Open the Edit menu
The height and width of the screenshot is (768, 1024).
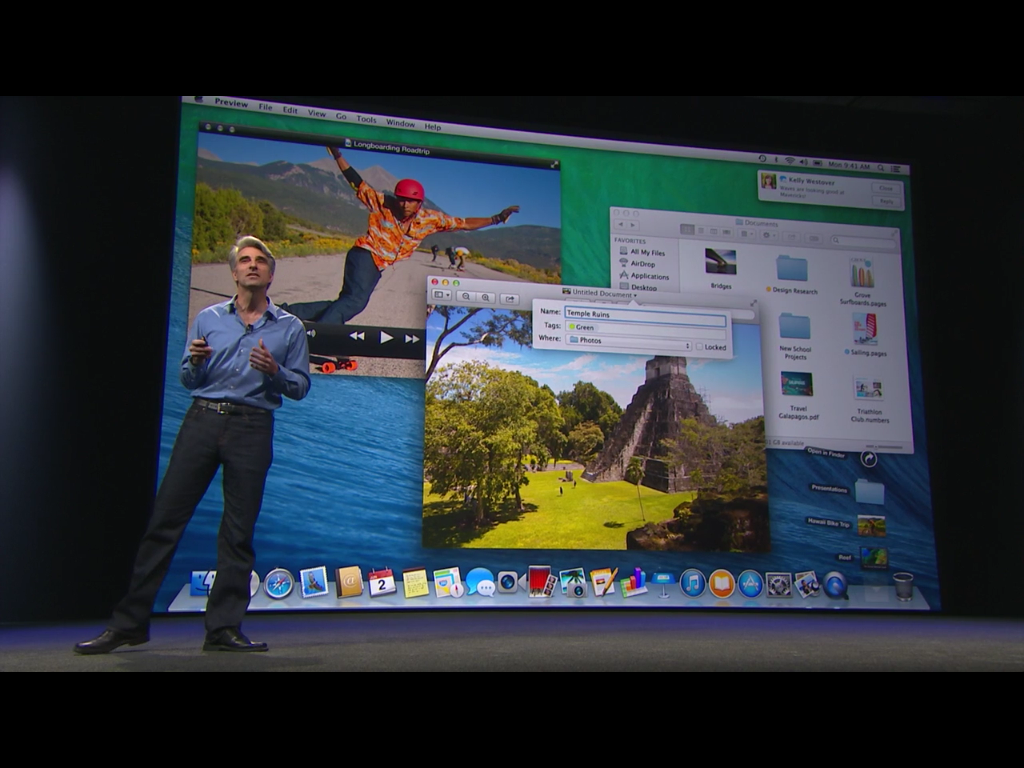290,110
